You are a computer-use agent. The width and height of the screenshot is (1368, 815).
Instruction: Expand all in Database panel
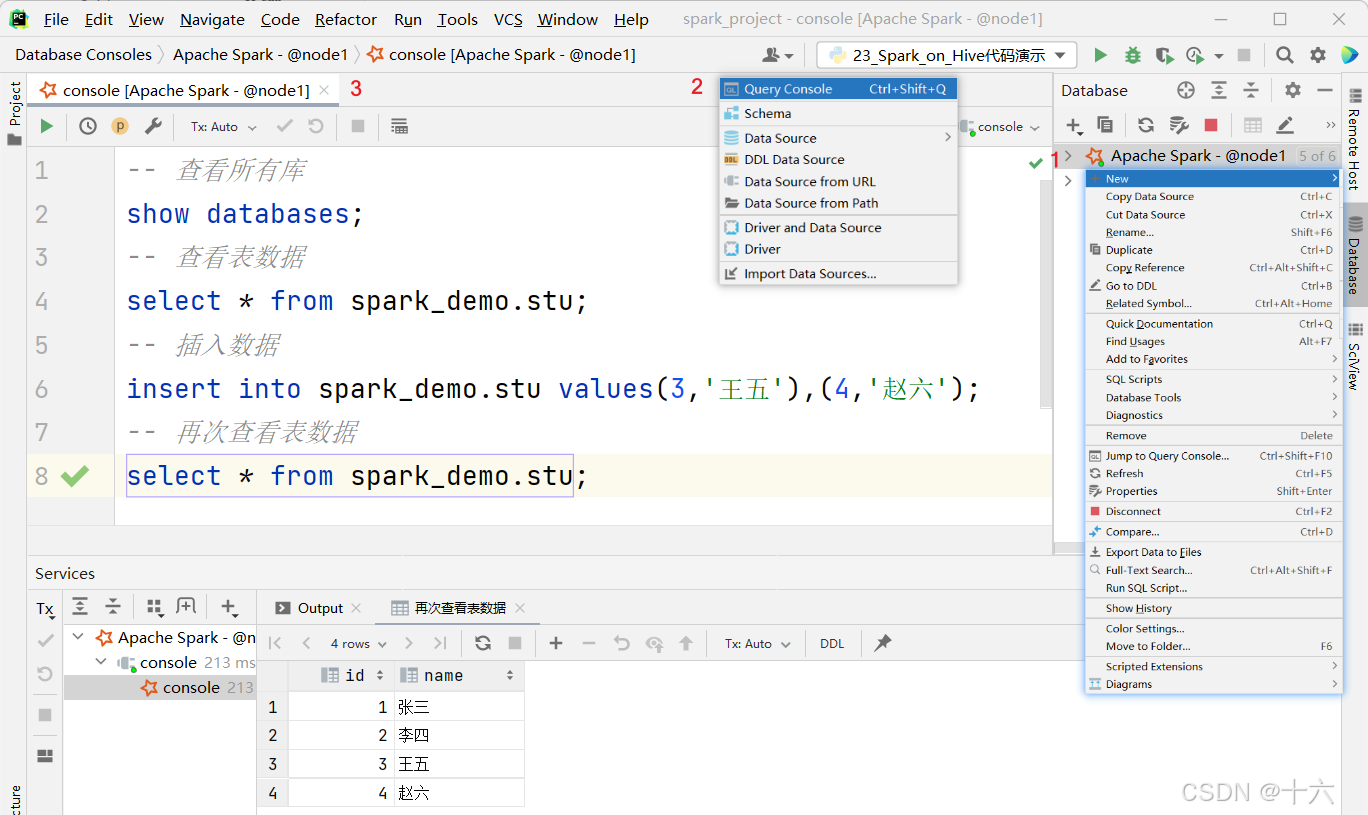(x=1219, y=90)
